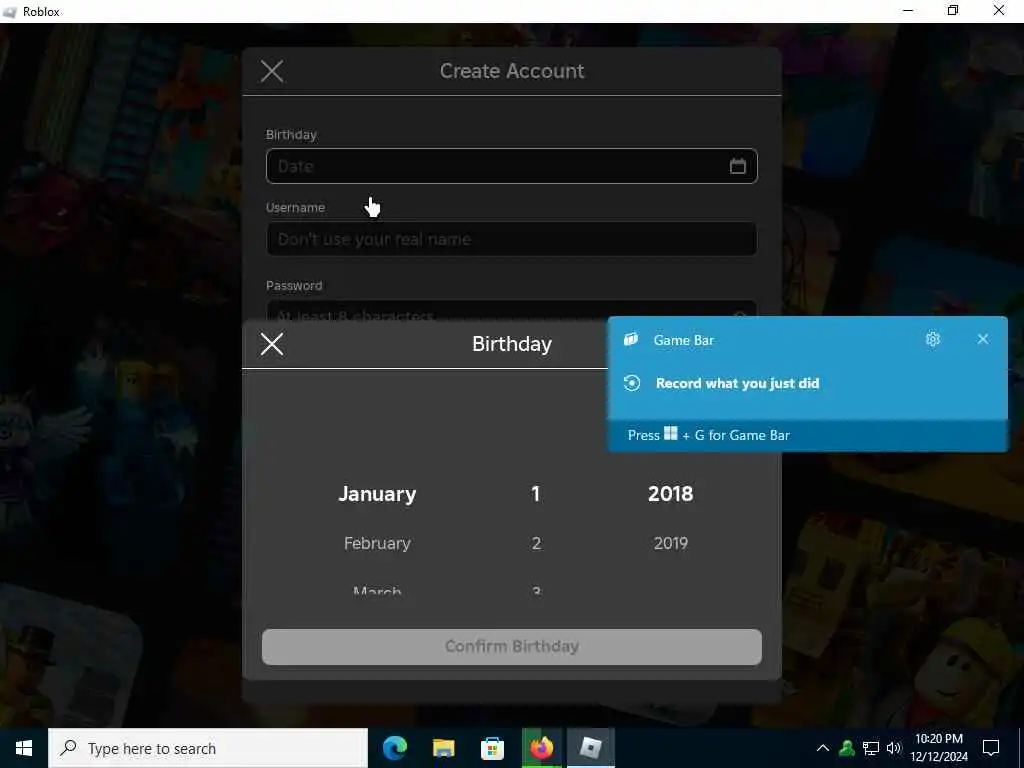Choose day 2 in the day picker
The image size is (1024, 768).
click(536, 543)
